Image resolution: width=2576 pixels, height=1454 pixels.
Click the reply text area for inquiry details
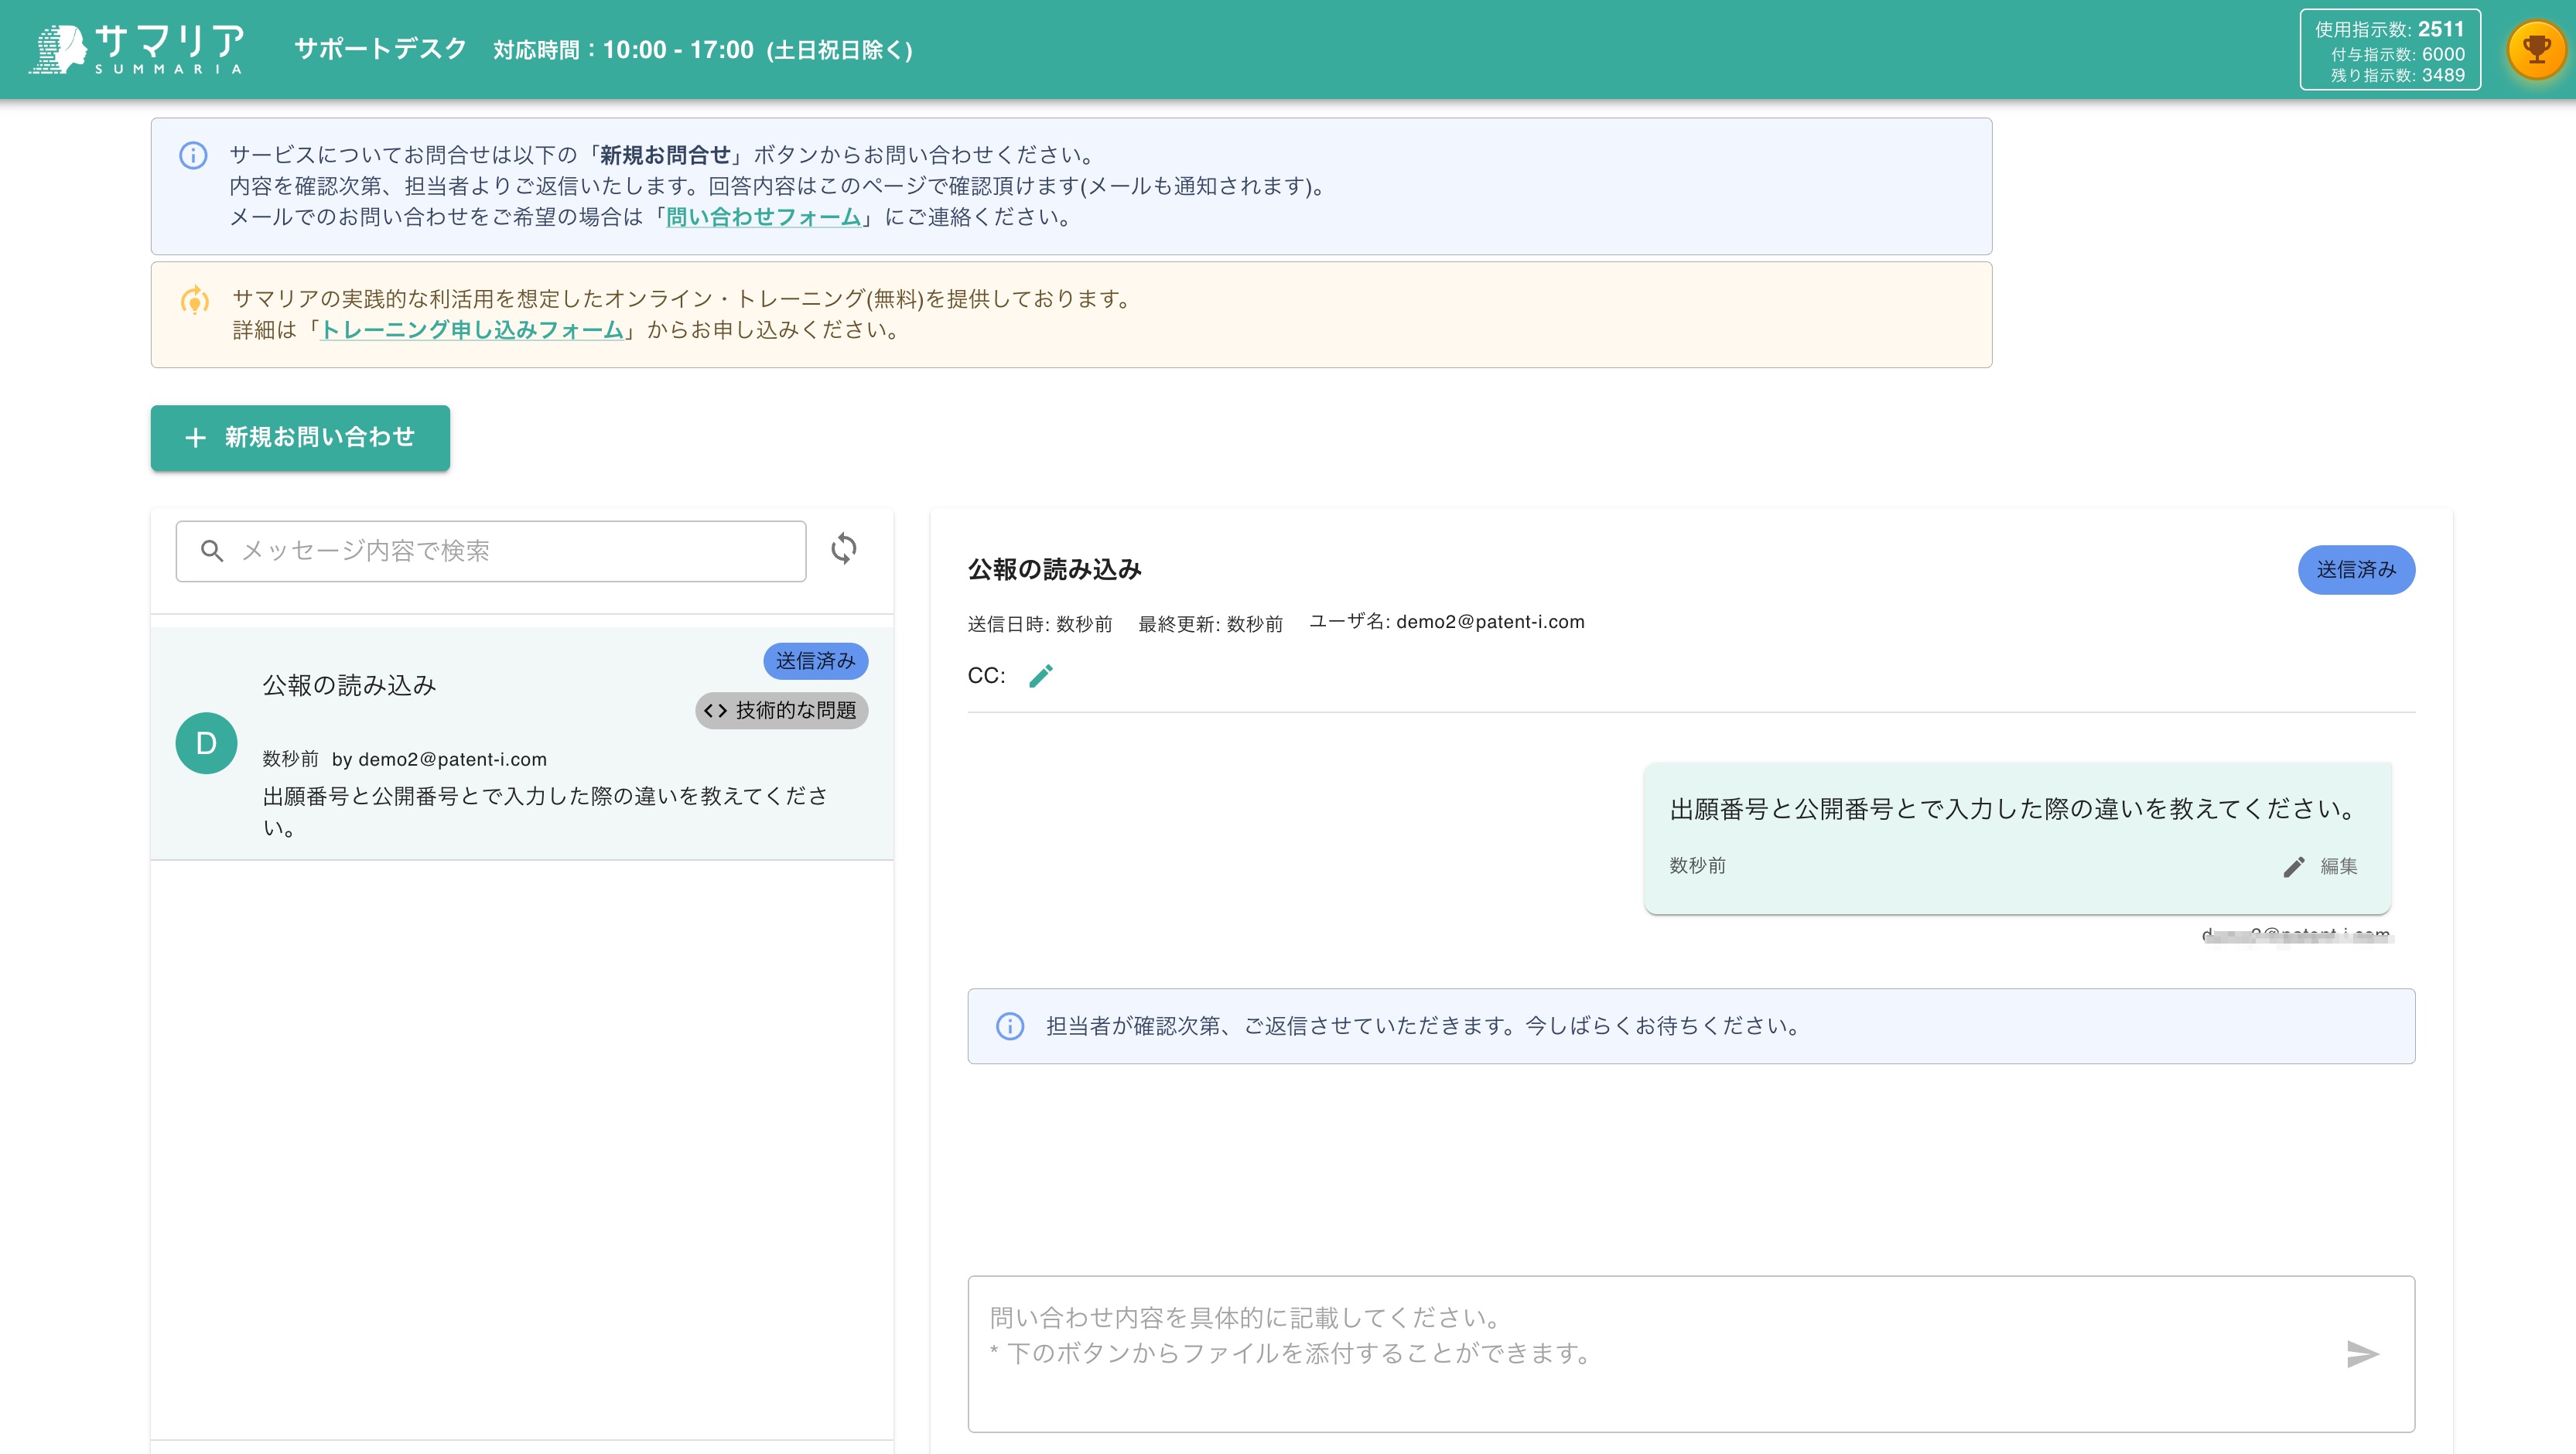tap(1691, 1354)
